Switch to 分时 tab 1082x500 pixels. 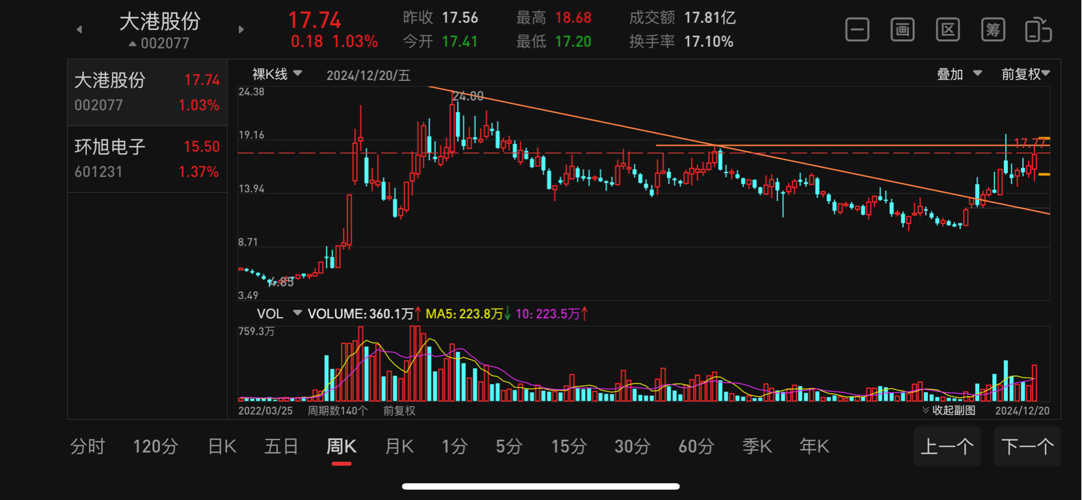[88, 446]
